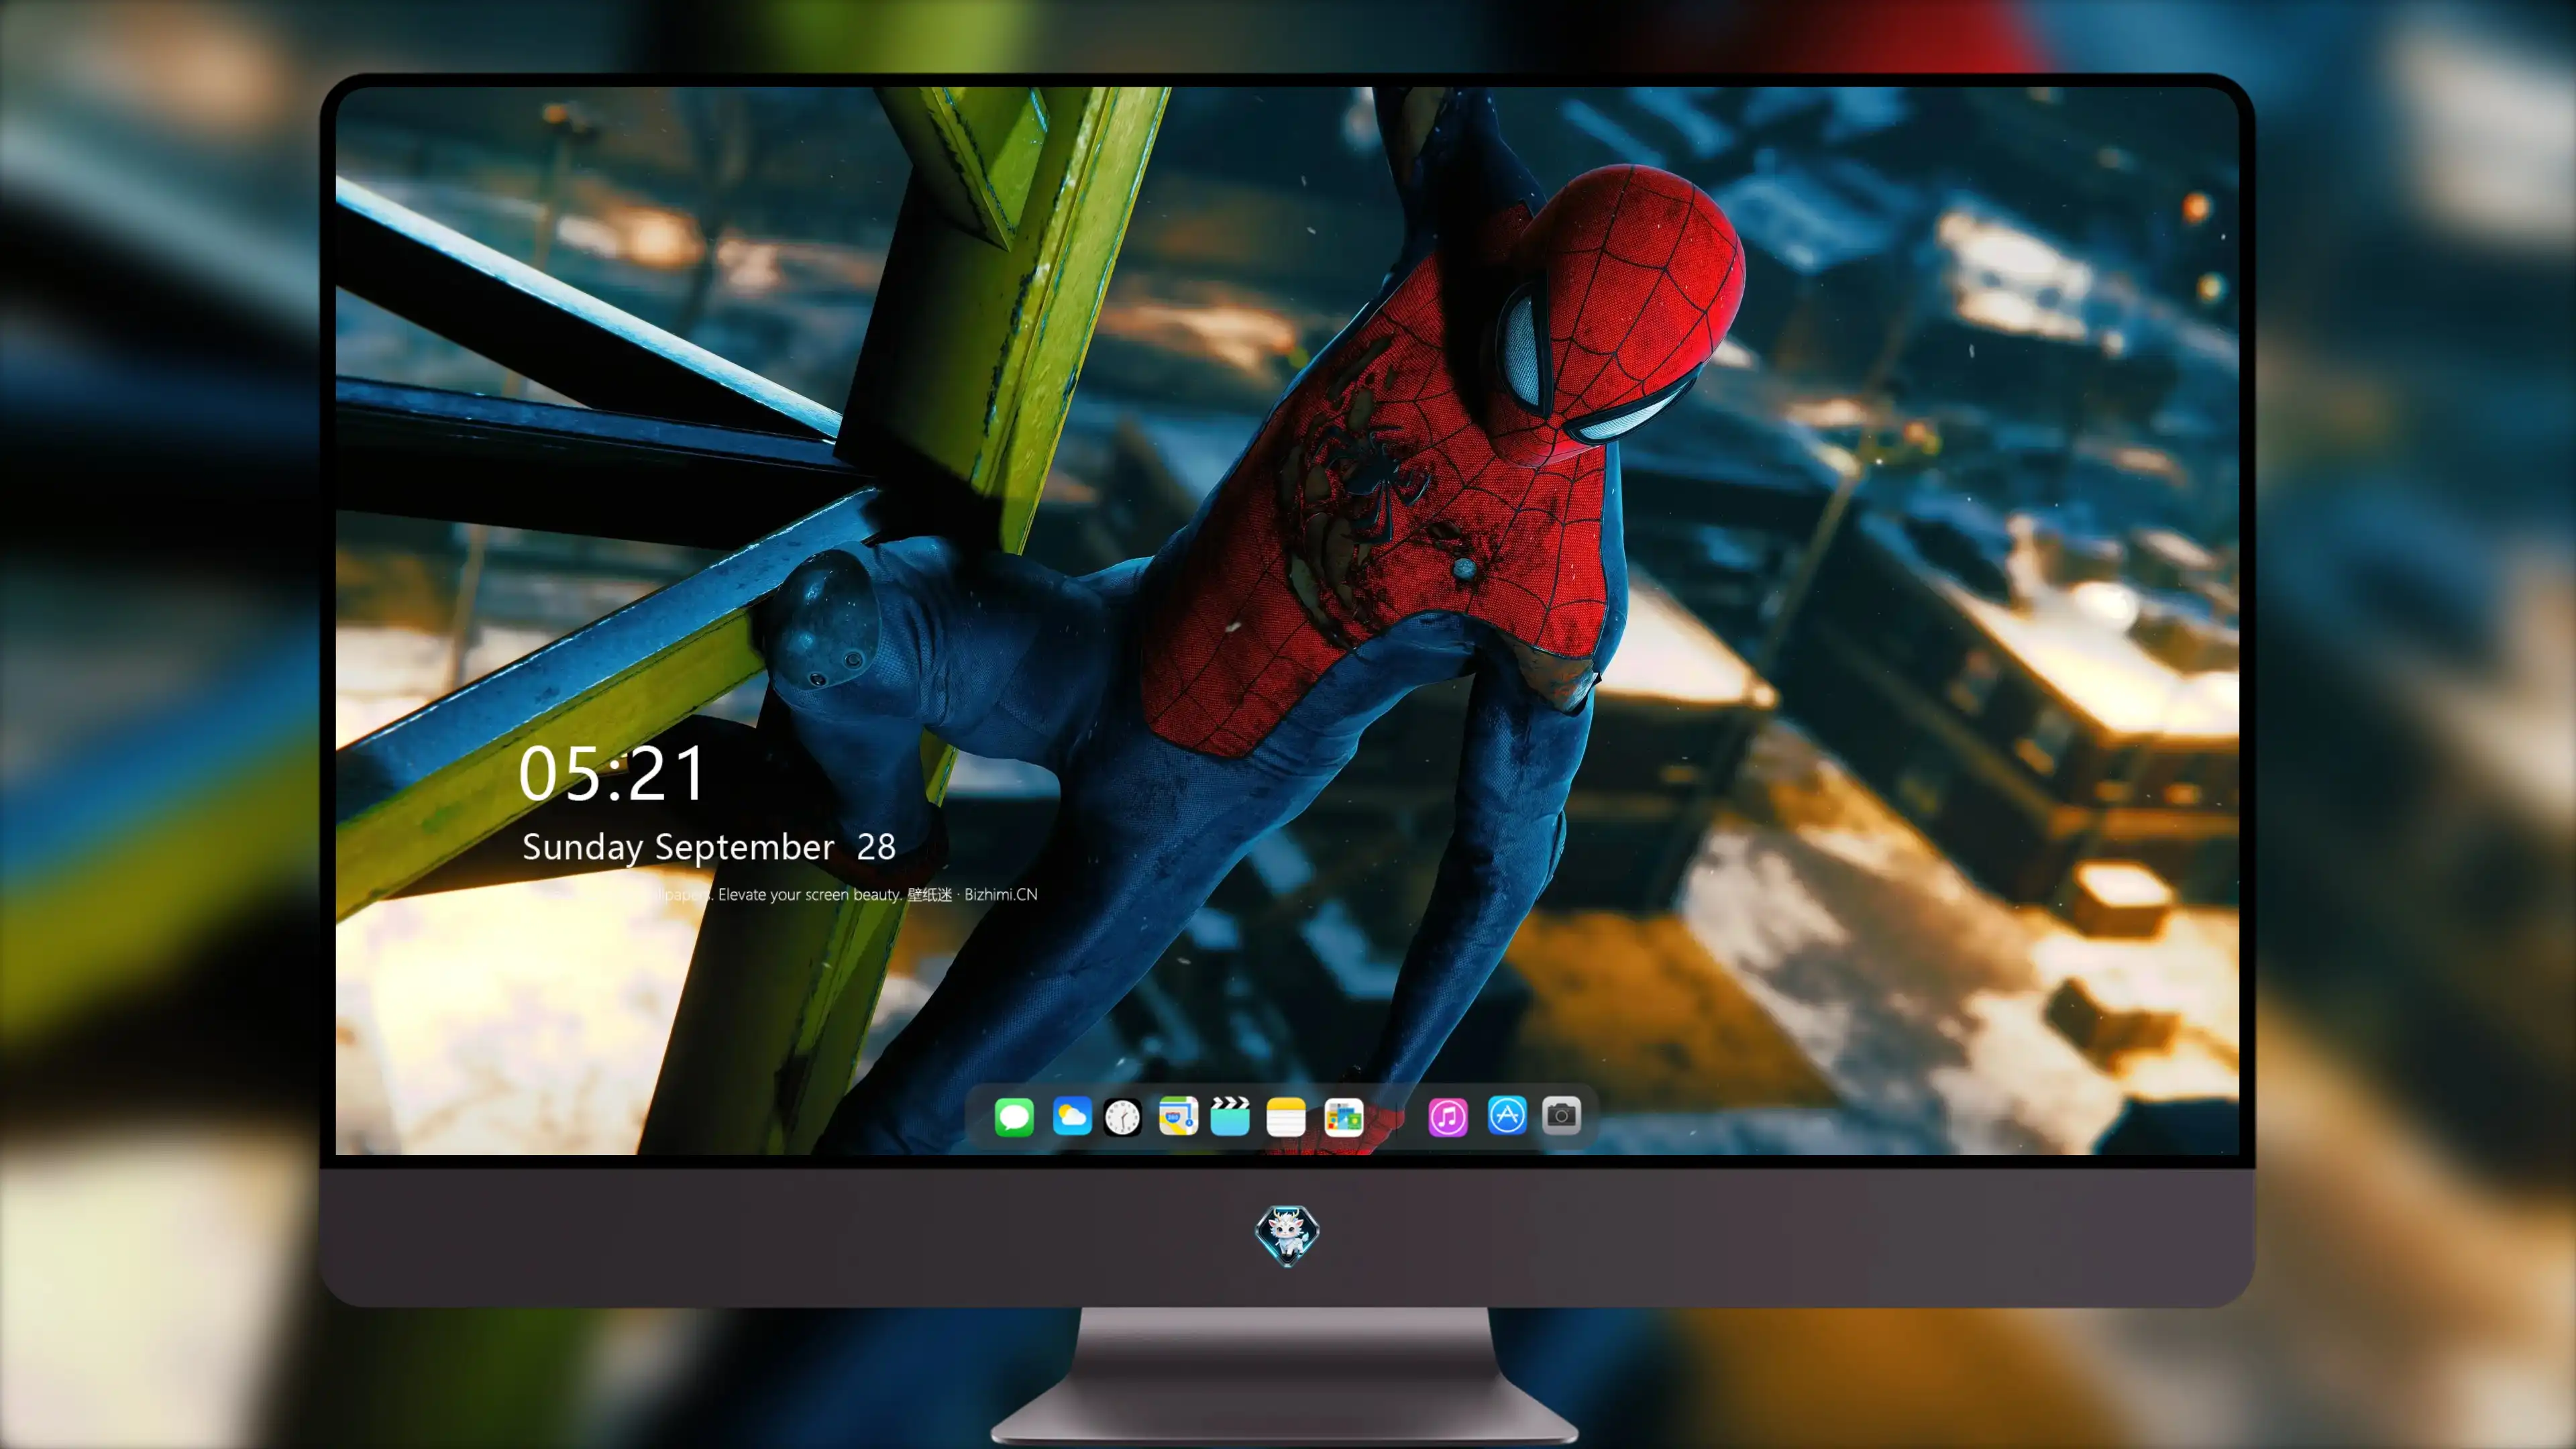This screenshot has height=1449, width=2576.
Task: Open the Maps app icon
Action: coord(1178,1116)
